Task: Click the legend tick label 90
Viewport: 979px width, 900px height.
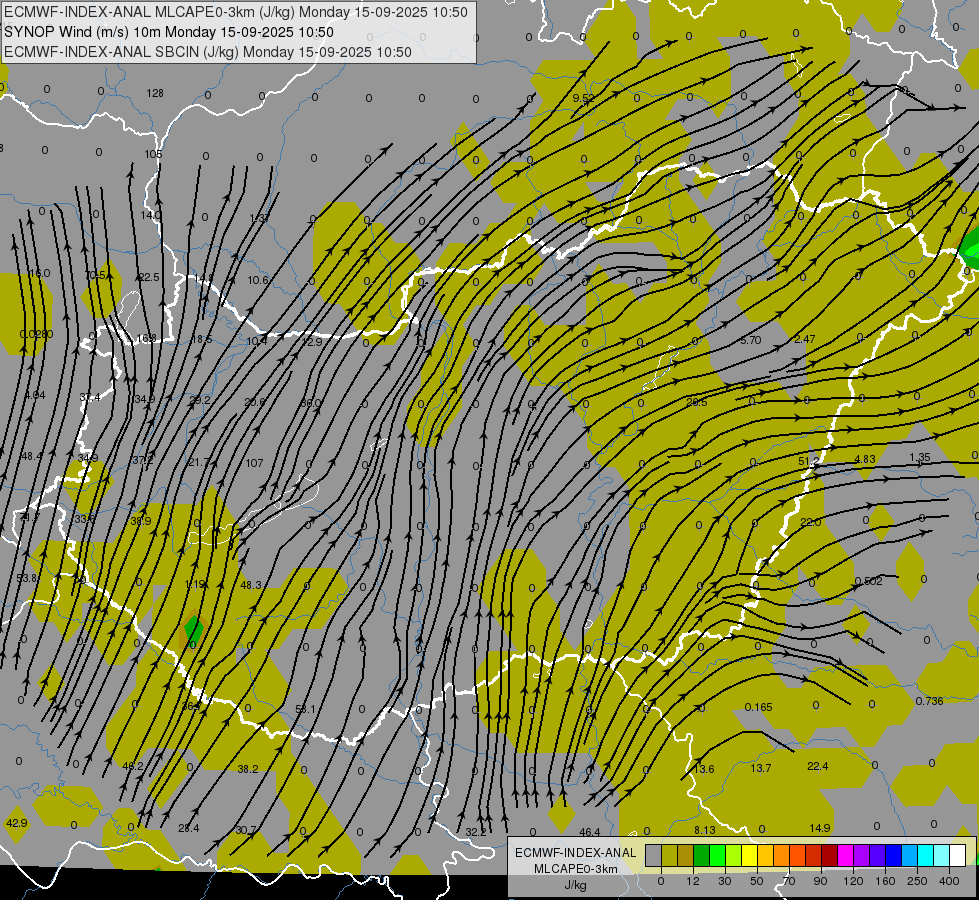Action: point(820,881)
